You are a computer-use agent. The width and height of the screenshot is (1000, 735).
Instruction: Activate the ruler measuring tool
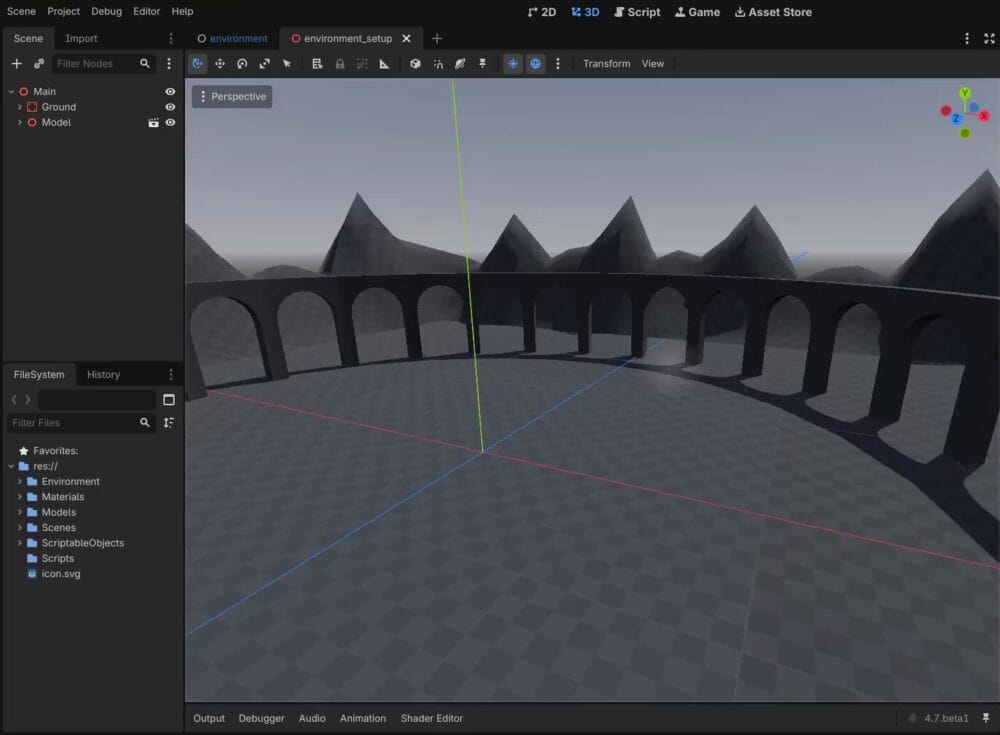(x=384, y=64)
